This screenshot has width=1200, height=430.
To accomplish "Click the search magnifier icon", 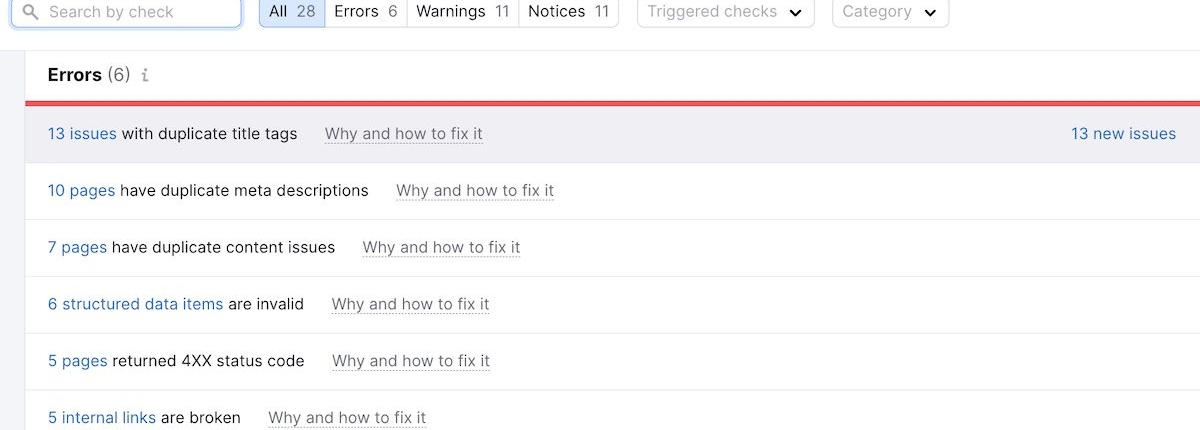I will tap(31, 12).
